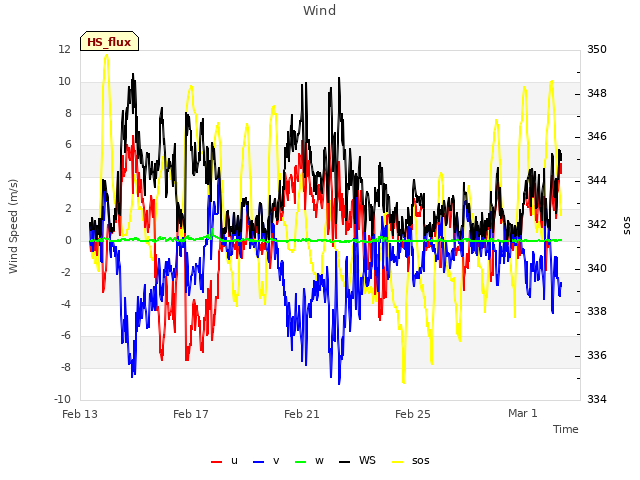Toggle the WS series legend entry
Image resolution: width=640 pixels, height=480 pixels.
[357, 461]
